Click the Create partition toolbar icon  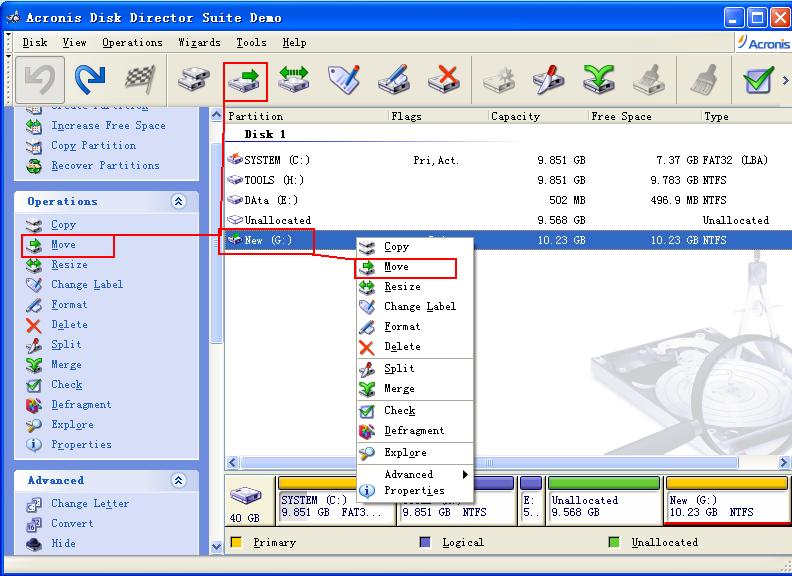(499, 79)
